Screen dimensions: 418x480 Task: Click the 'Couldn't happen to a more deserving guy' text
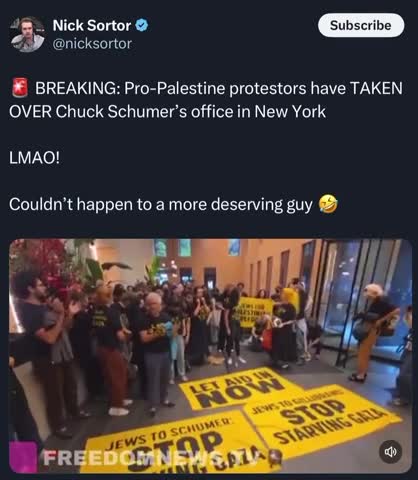[161, 204]
